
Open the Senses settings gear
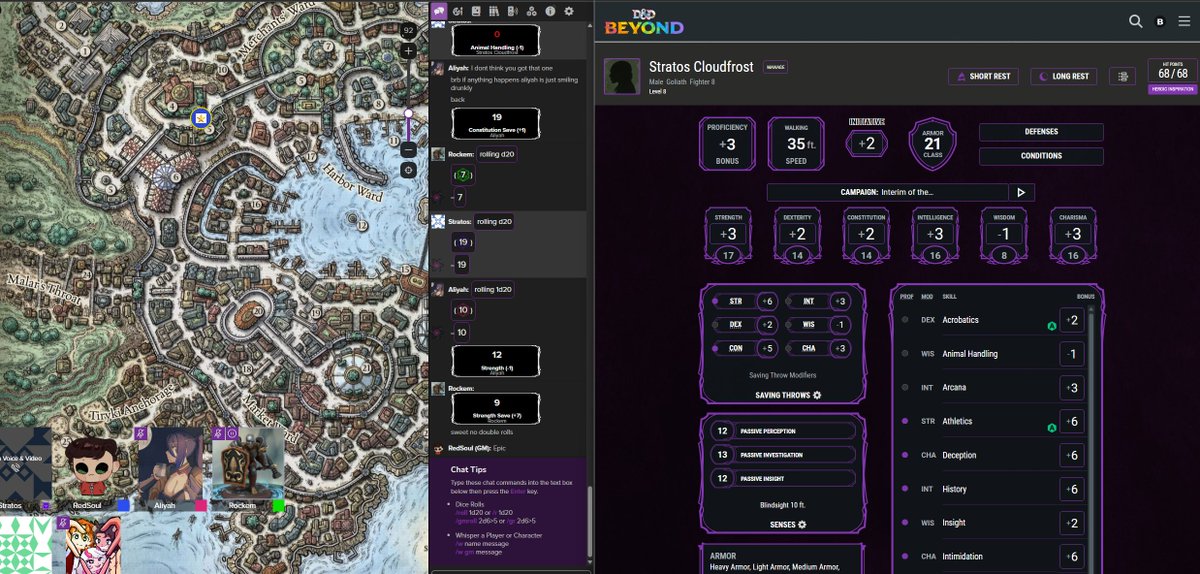(x=802, y=524)
